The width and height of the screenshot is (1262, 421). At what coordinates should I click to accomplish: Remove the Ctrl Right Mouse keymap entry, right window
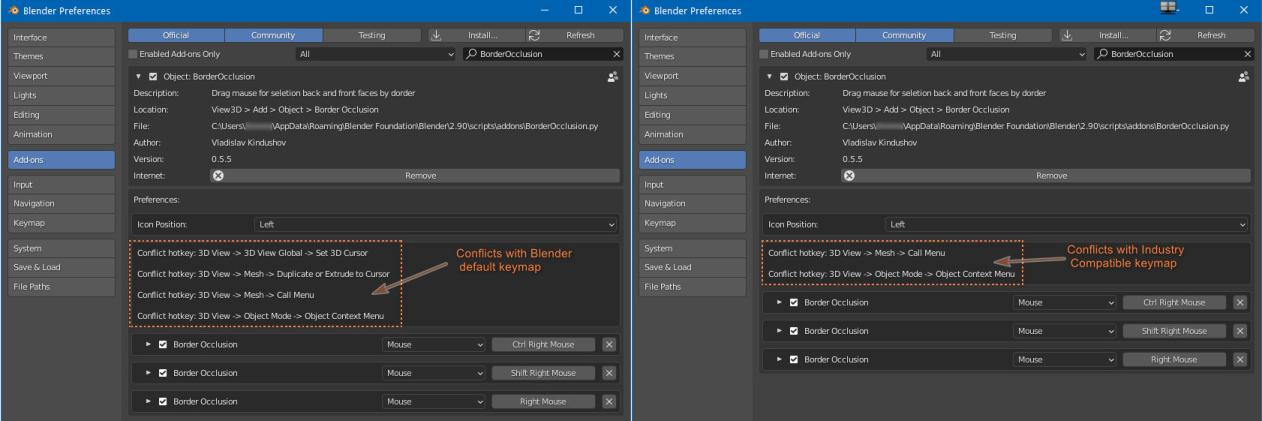tap(1240, 302)
